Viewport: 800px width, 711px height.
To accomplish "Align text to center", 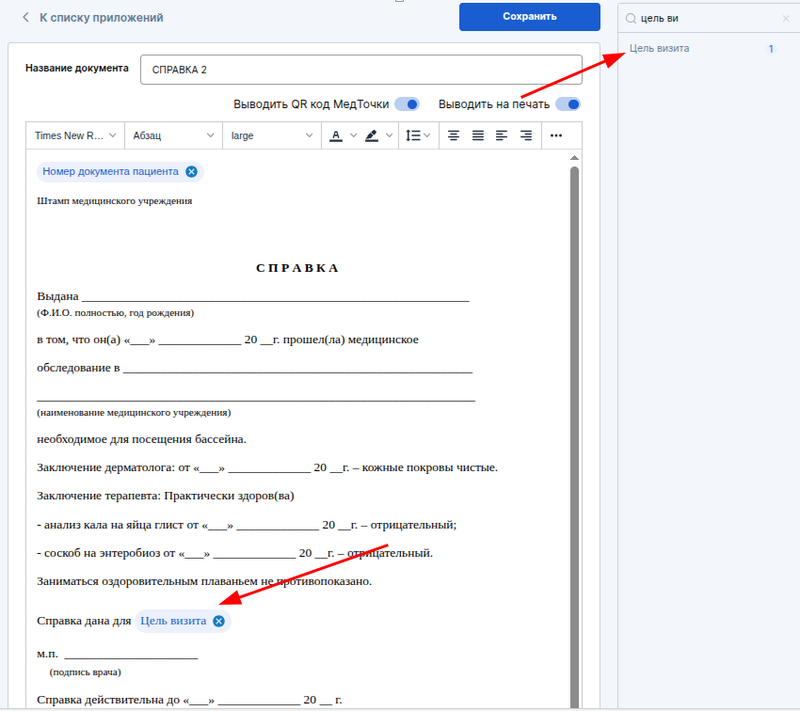I will tap(453, 136).
